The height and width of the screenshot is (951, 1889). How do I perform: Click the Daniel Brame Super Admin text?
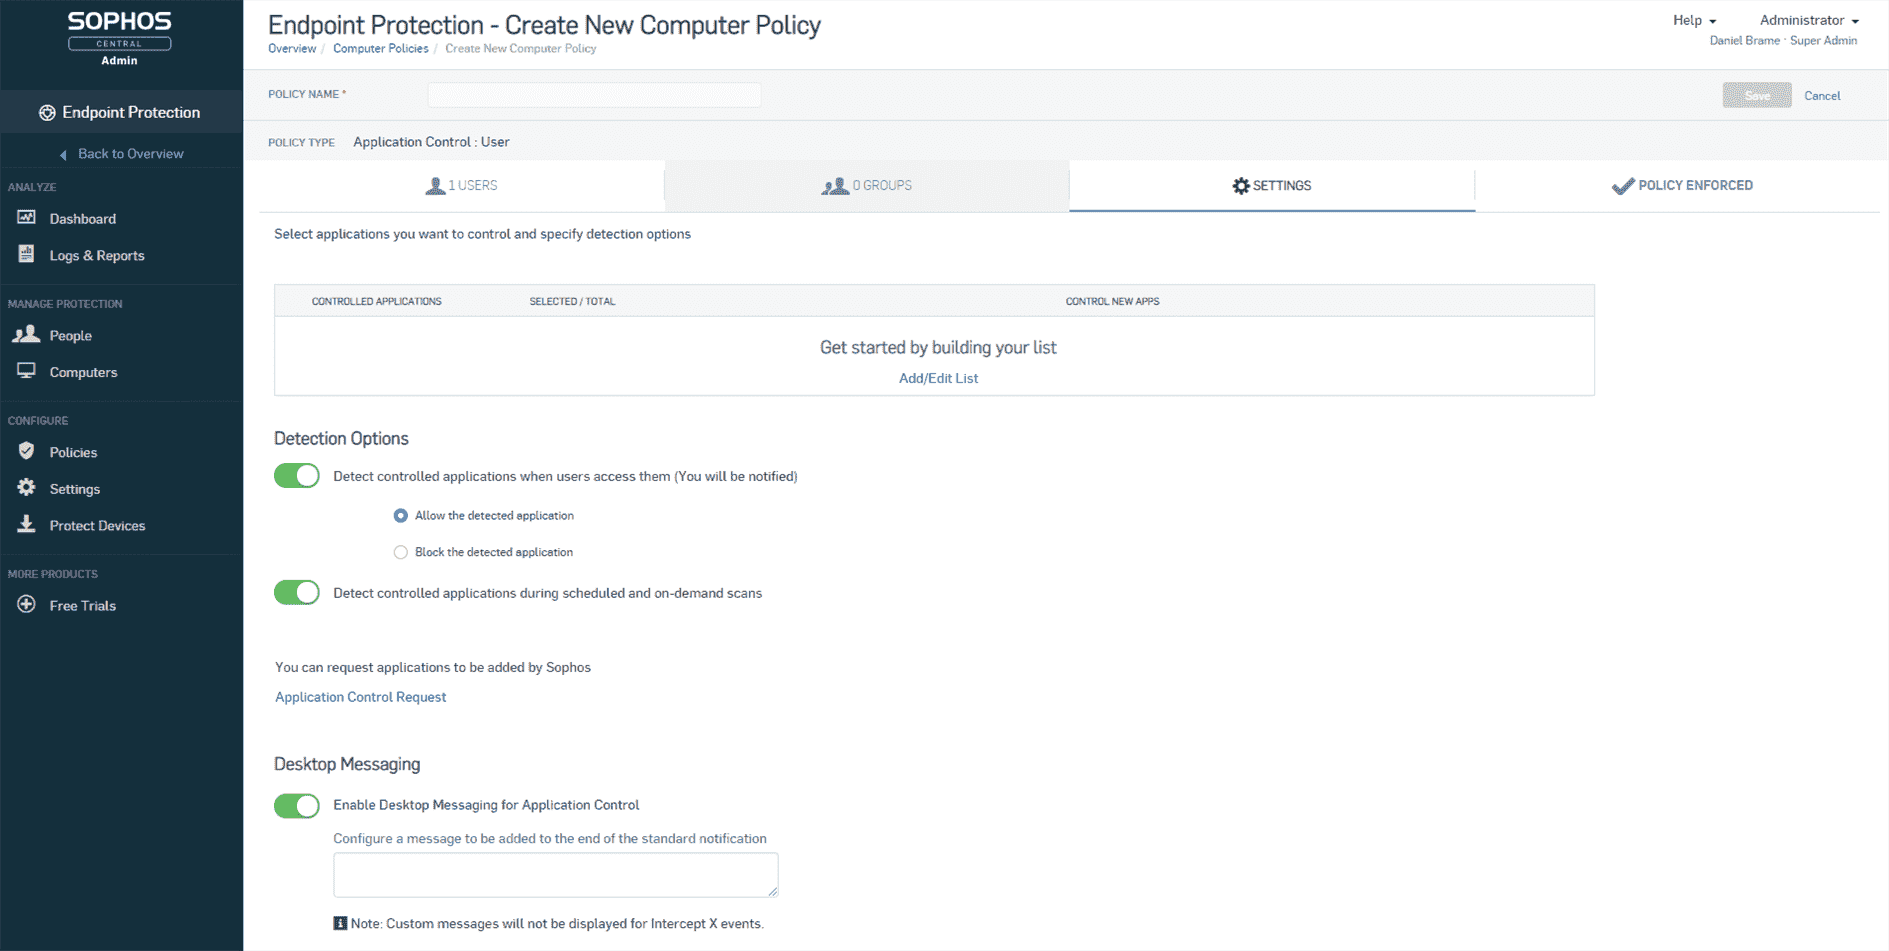pos(1783,41)
